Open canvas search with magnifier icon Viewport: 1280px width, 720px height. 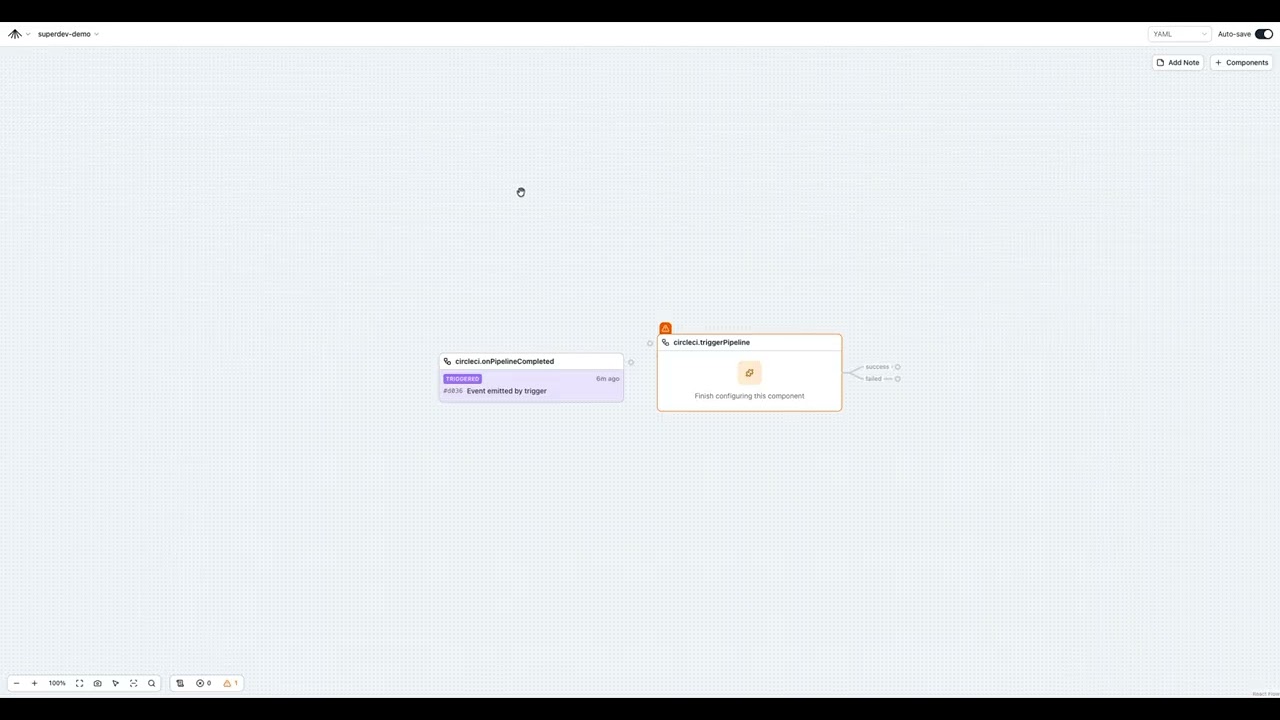click(151, 683)
